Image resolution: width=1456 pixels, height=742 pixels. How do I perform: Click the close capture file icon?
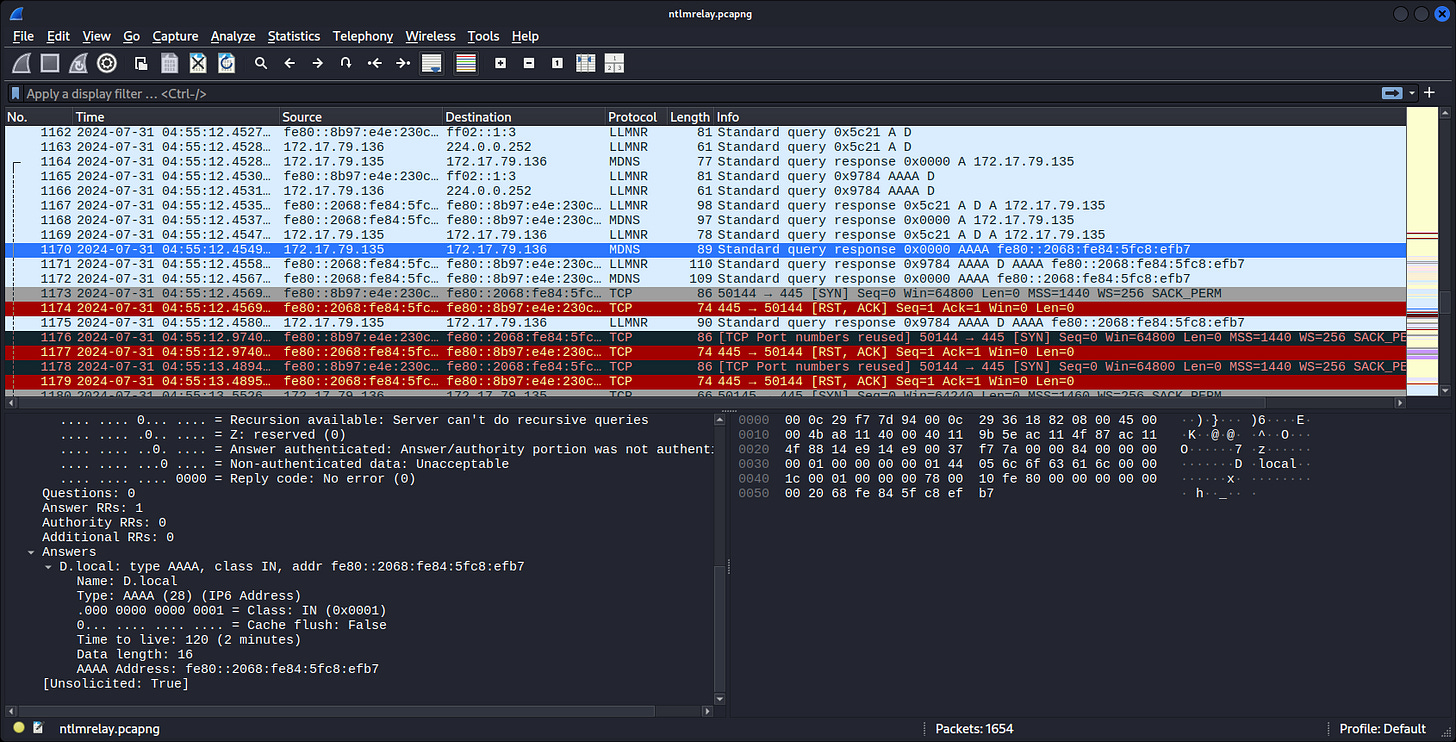coord(198,63)
